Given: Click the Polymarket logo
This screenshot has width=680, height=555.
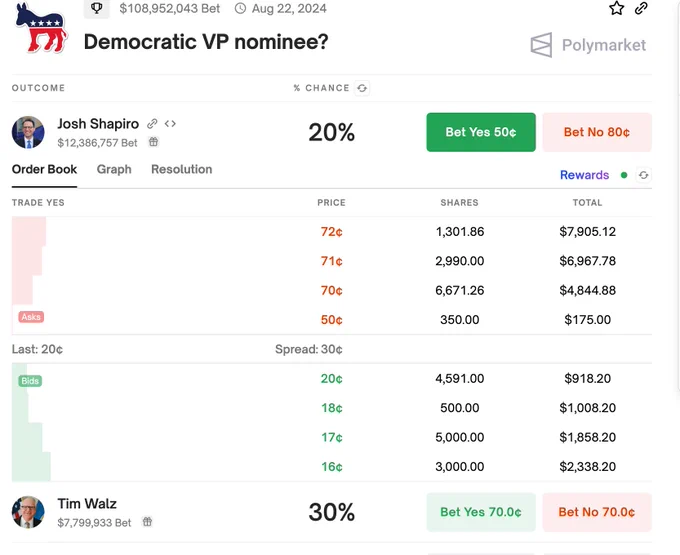Looking at the screenshot, I should pos(588,45).
